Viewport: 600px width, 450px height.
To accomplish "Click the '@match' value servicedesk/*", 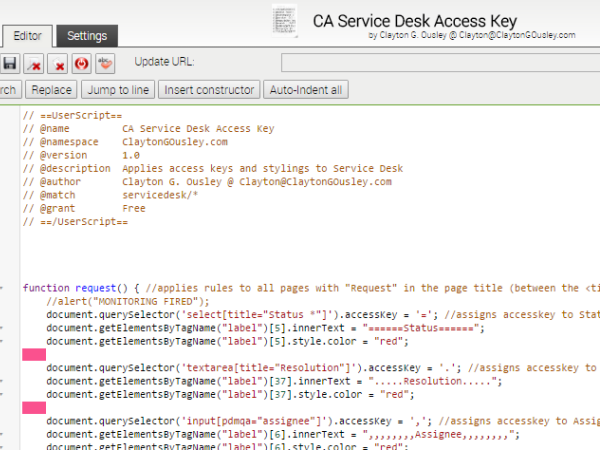I will tap(160, 195).
